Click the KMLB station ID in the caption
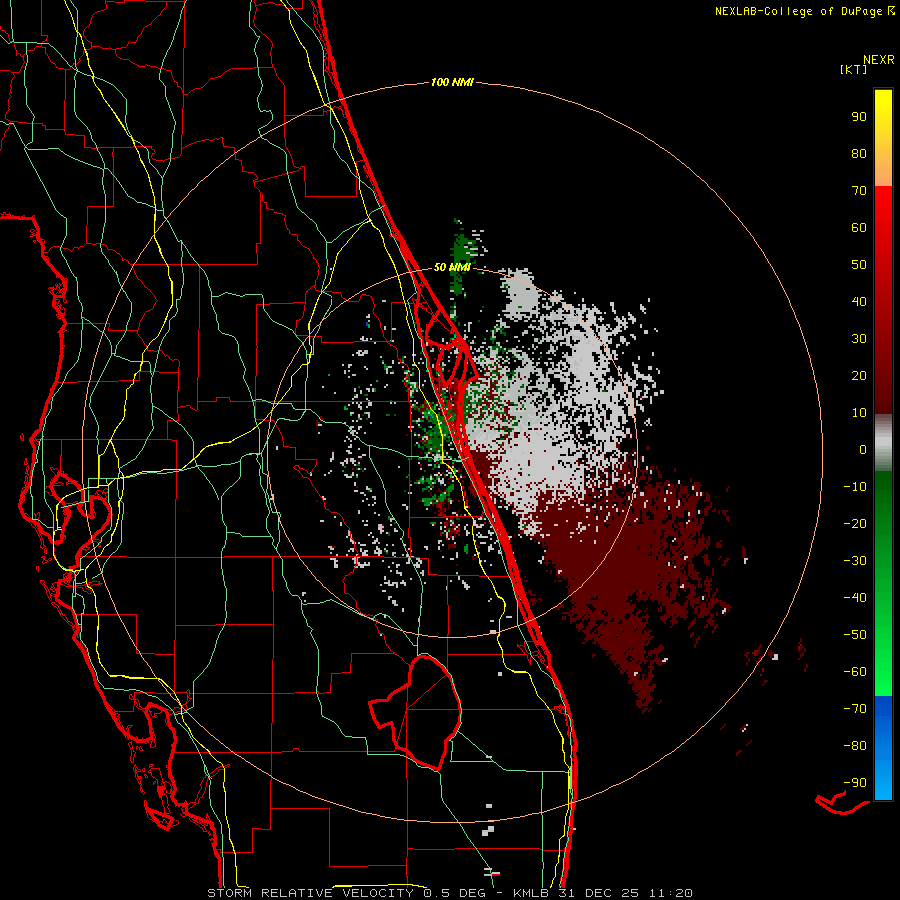 (530, 893)
